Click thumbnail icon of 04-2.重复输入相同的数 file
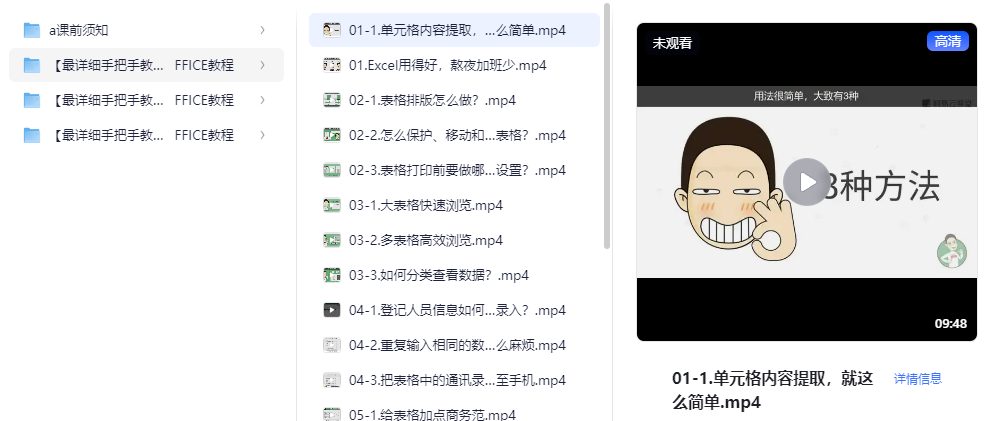 click(332, 345)
